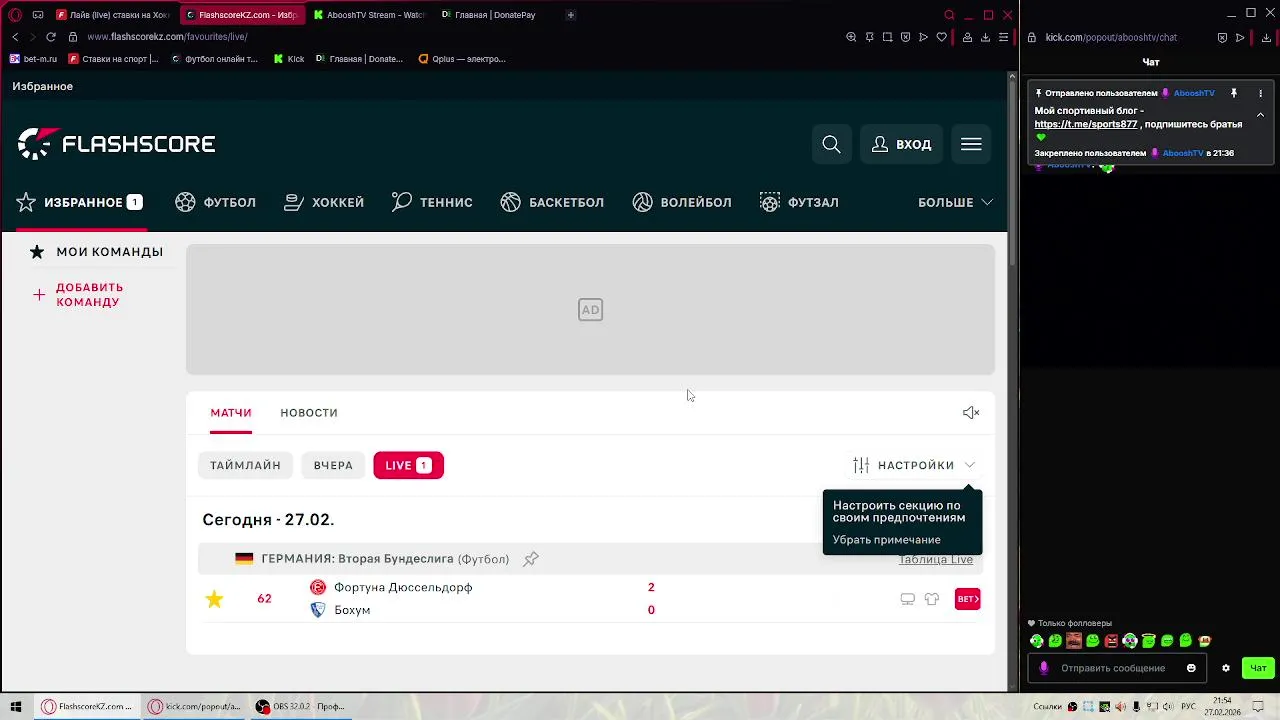Open Flashscore search magnifier icon

[x=831, y=144]
